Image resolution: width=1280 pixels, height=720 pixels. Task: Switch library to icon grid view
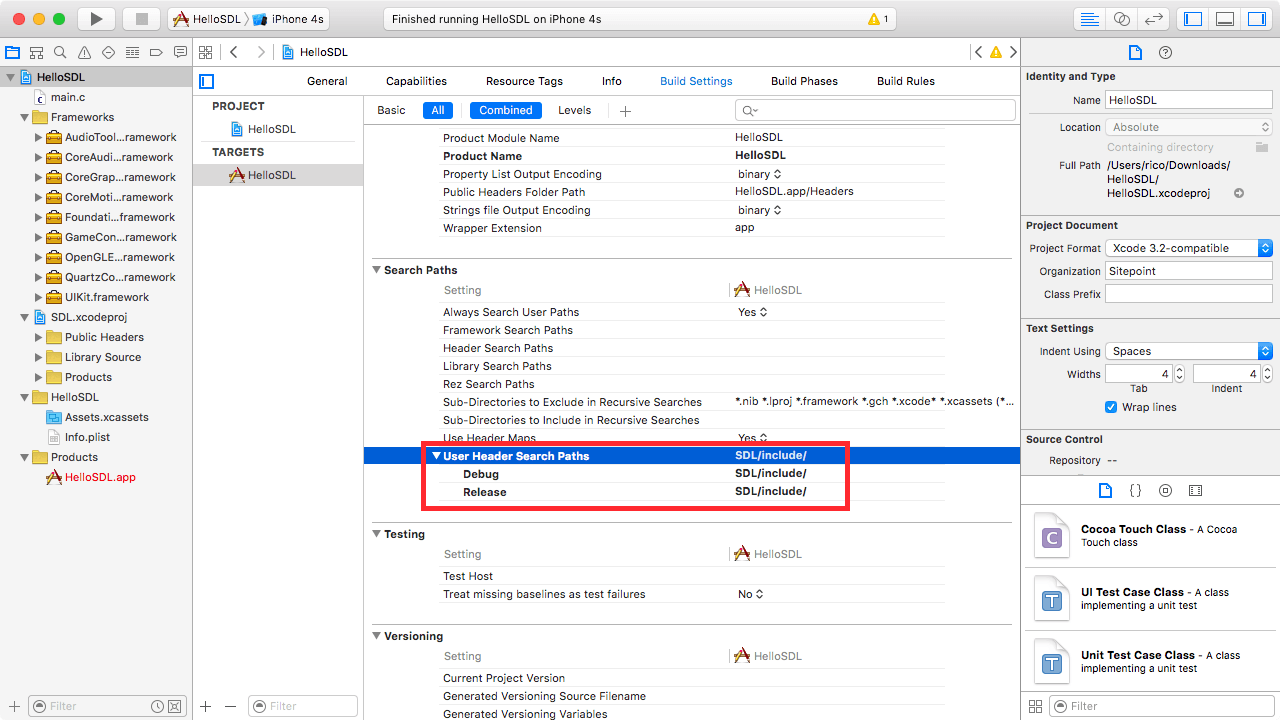1035,706
